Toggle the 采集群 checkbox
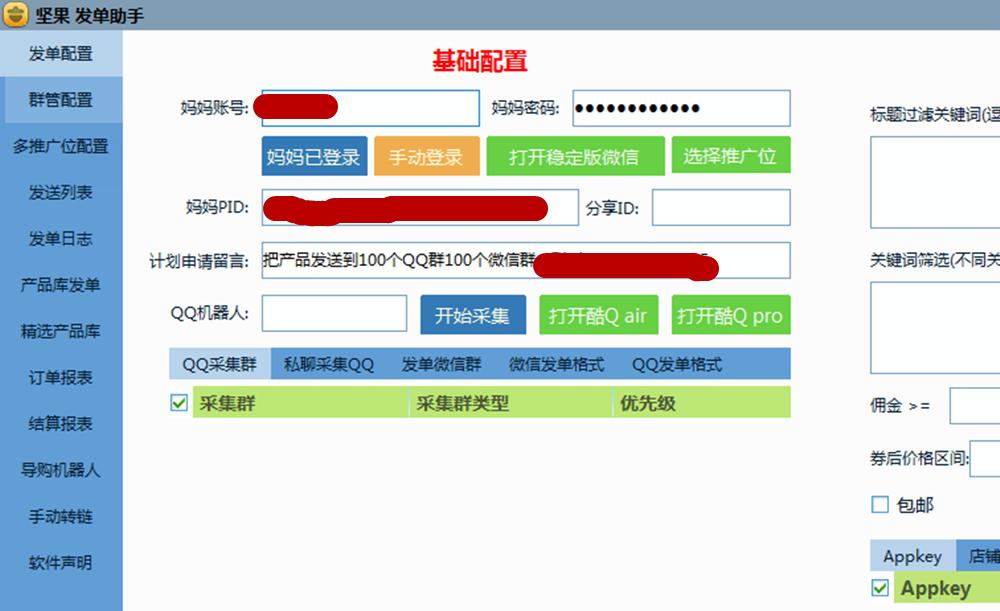 pos(178,402)
